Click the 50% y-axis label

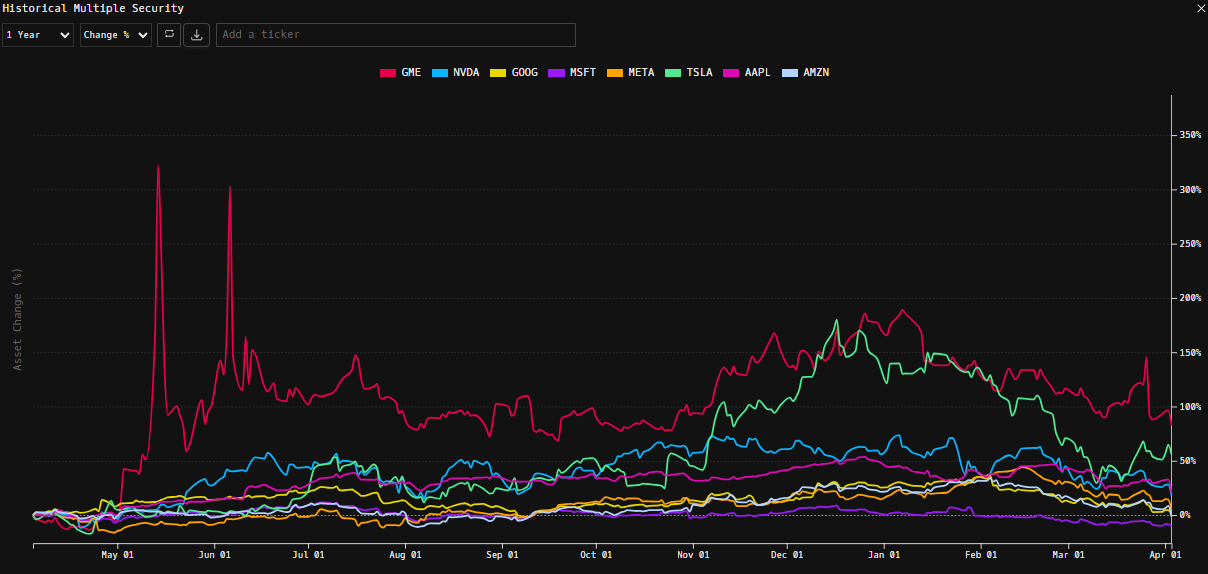click(1188, 460)
